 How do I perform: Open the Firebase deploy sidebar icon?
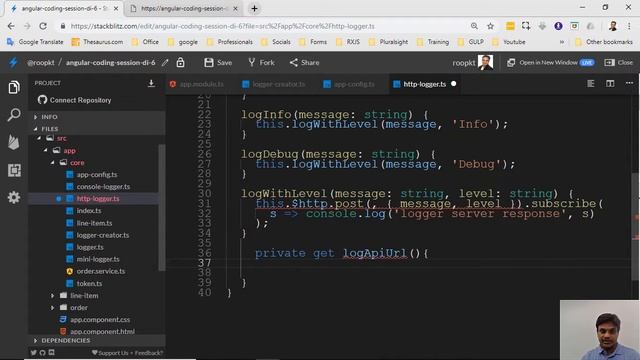[14, 142]
